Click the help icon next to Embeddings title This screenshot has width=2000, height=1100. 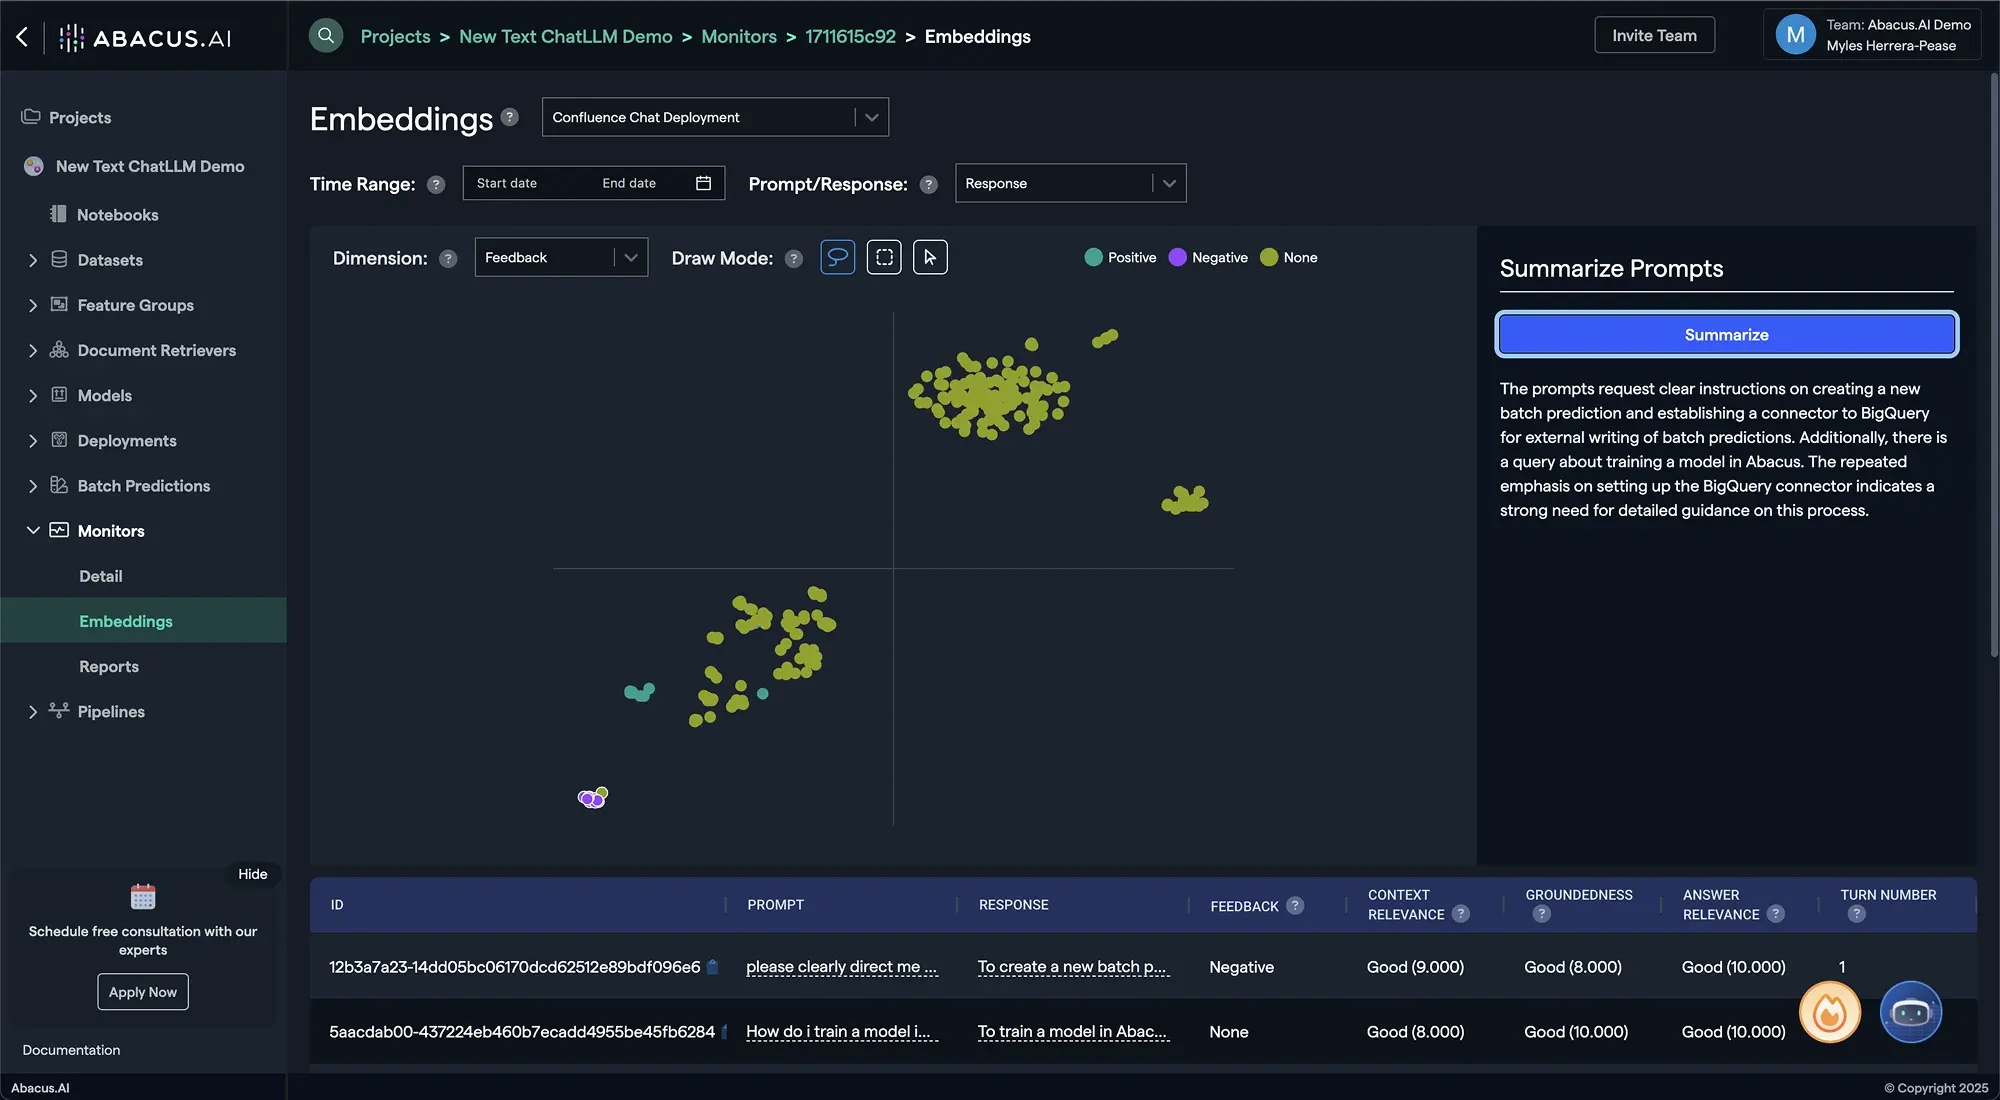coord(510,117)
